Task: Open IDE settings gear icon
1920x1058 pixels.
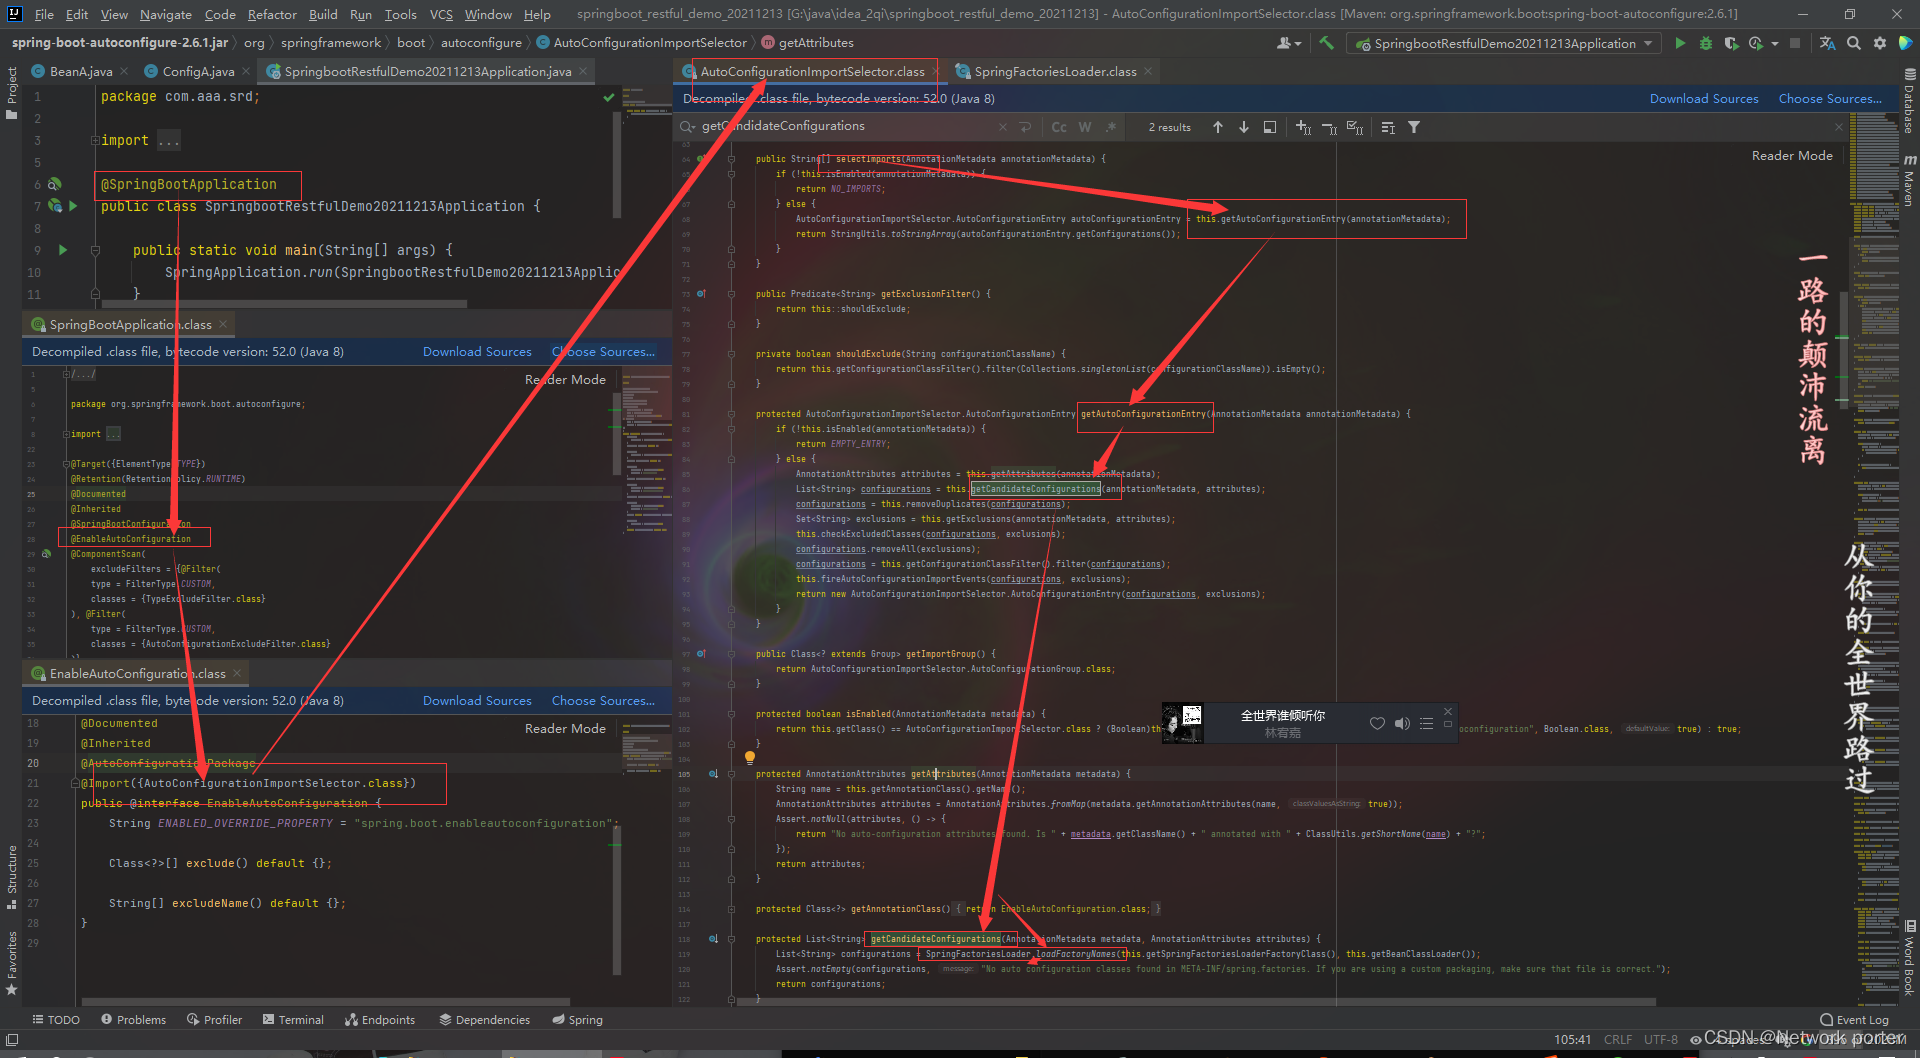Action: click(1880, 43)
